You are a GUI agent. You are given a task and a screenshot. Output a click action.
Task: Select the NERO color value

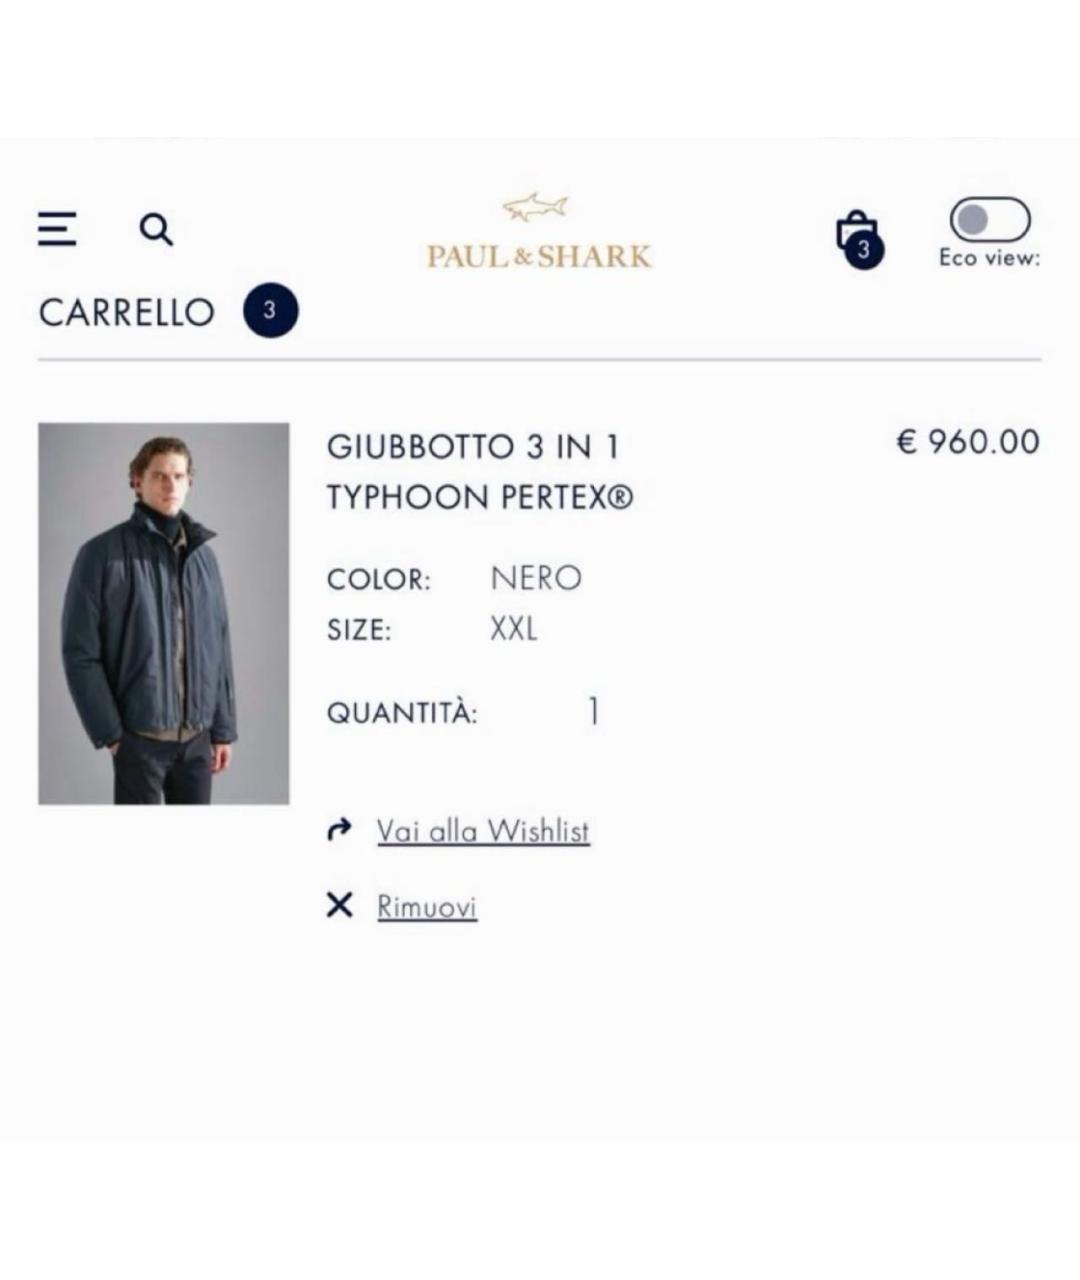[x=536, y=578]
